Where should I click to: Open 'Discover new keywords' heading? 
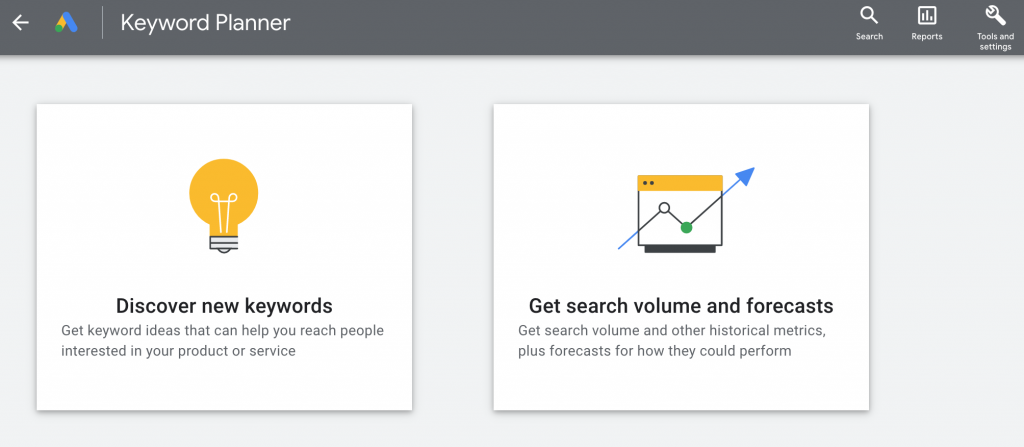click(x=224, y=306)
